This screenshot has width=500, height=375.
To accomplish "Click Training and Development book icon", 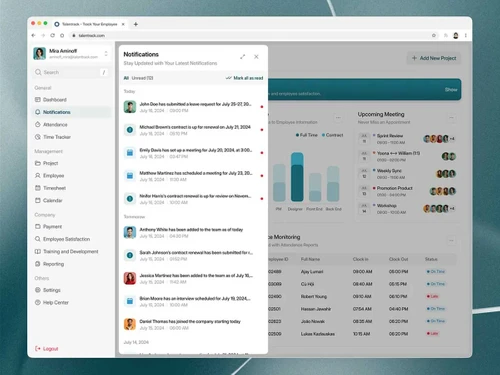I will click(x=38, y=251).
